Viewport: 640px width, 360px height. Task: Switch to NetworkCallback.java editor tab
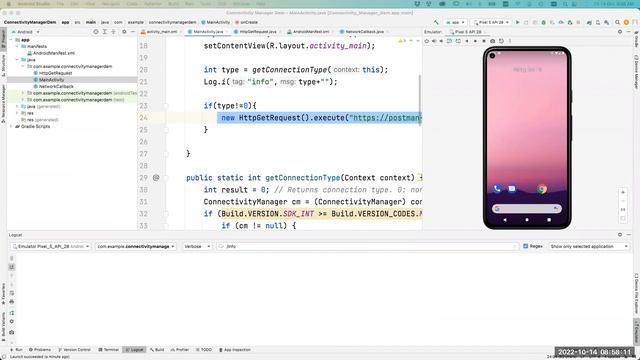(x=362, y=31)
